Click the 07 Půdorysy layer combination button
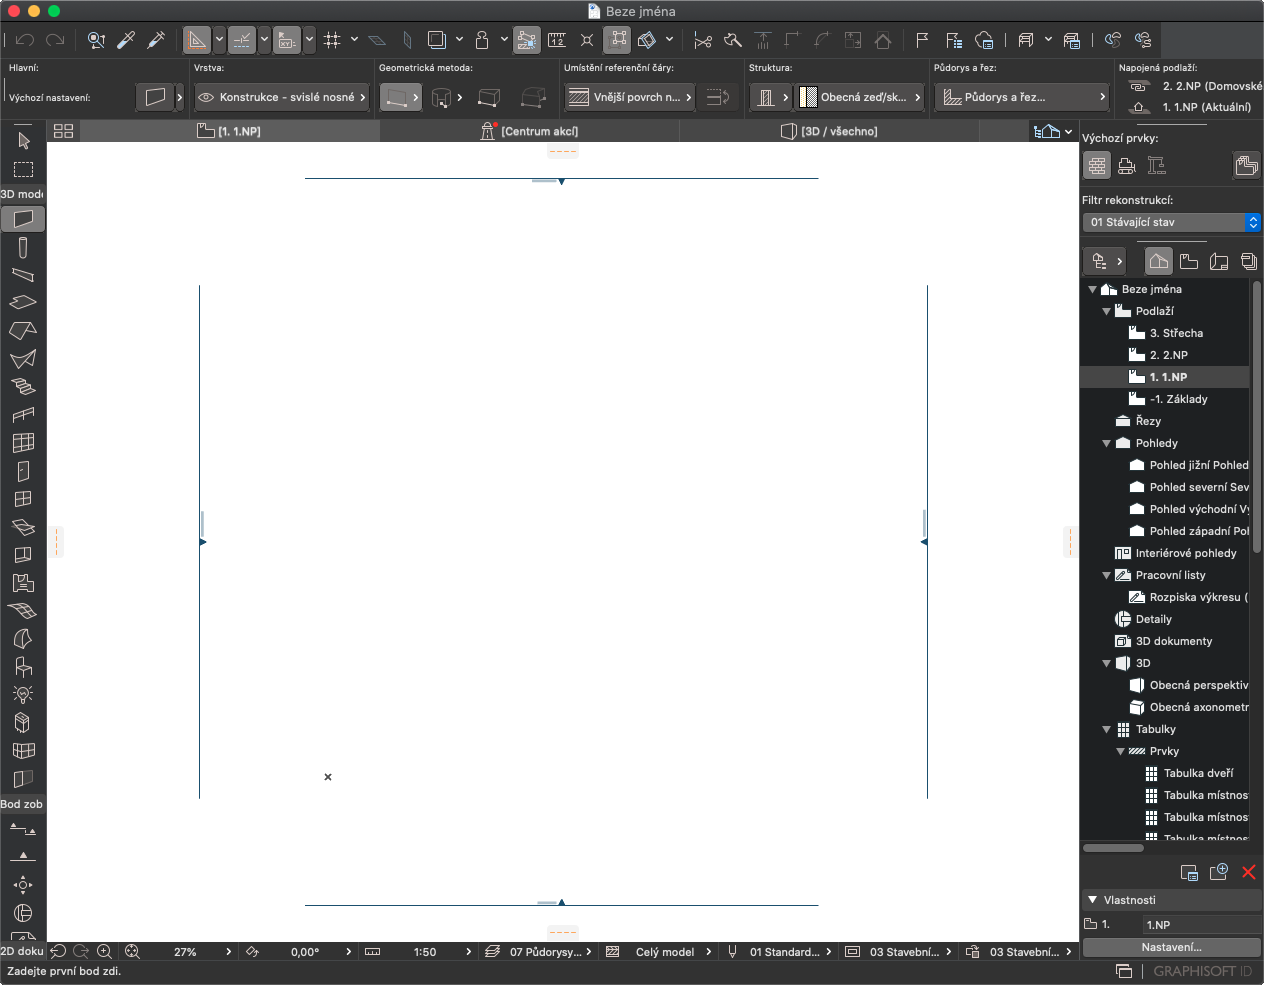The image size is (1264, 985). [541, 952]
